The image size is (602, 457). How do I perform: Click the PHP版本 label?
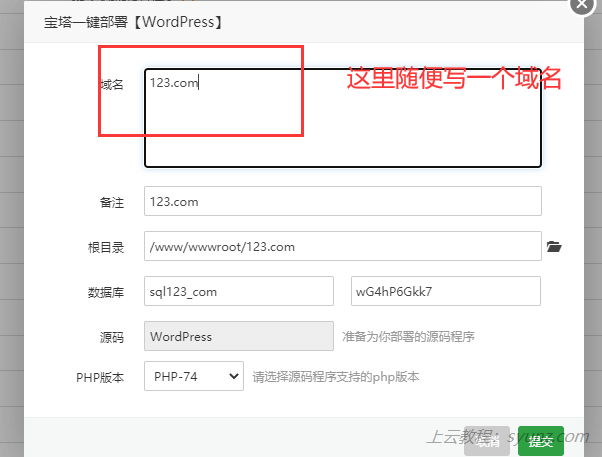tap(100, 378)
